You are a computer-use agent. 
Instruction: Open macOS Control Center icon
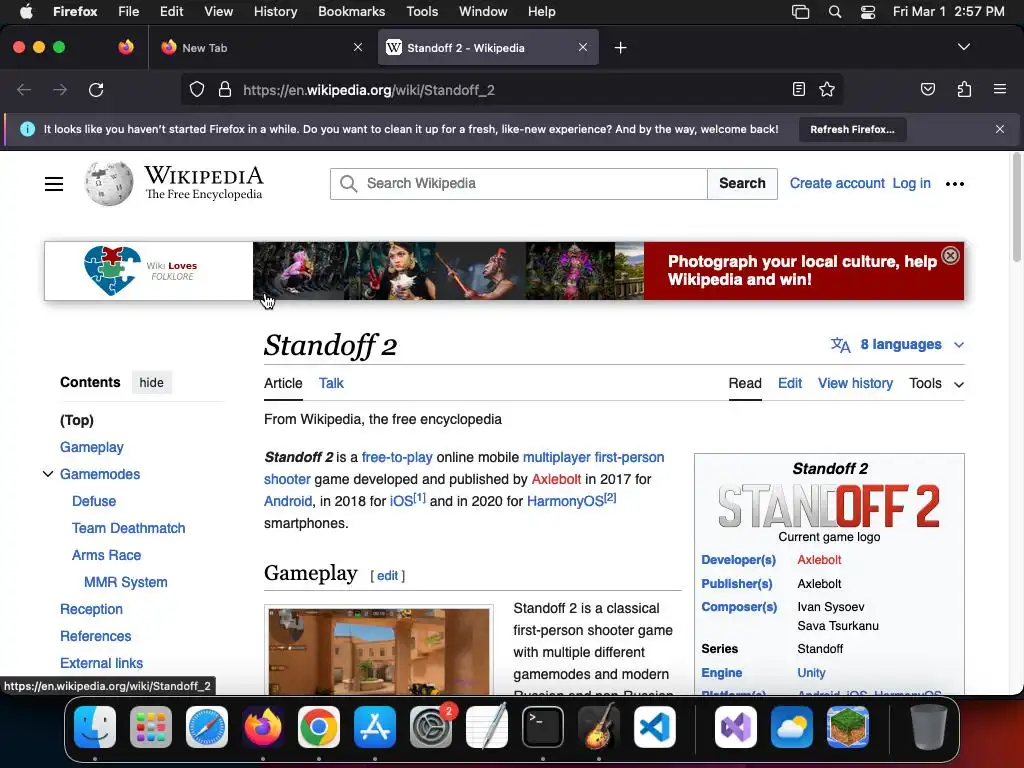[868, 12]
